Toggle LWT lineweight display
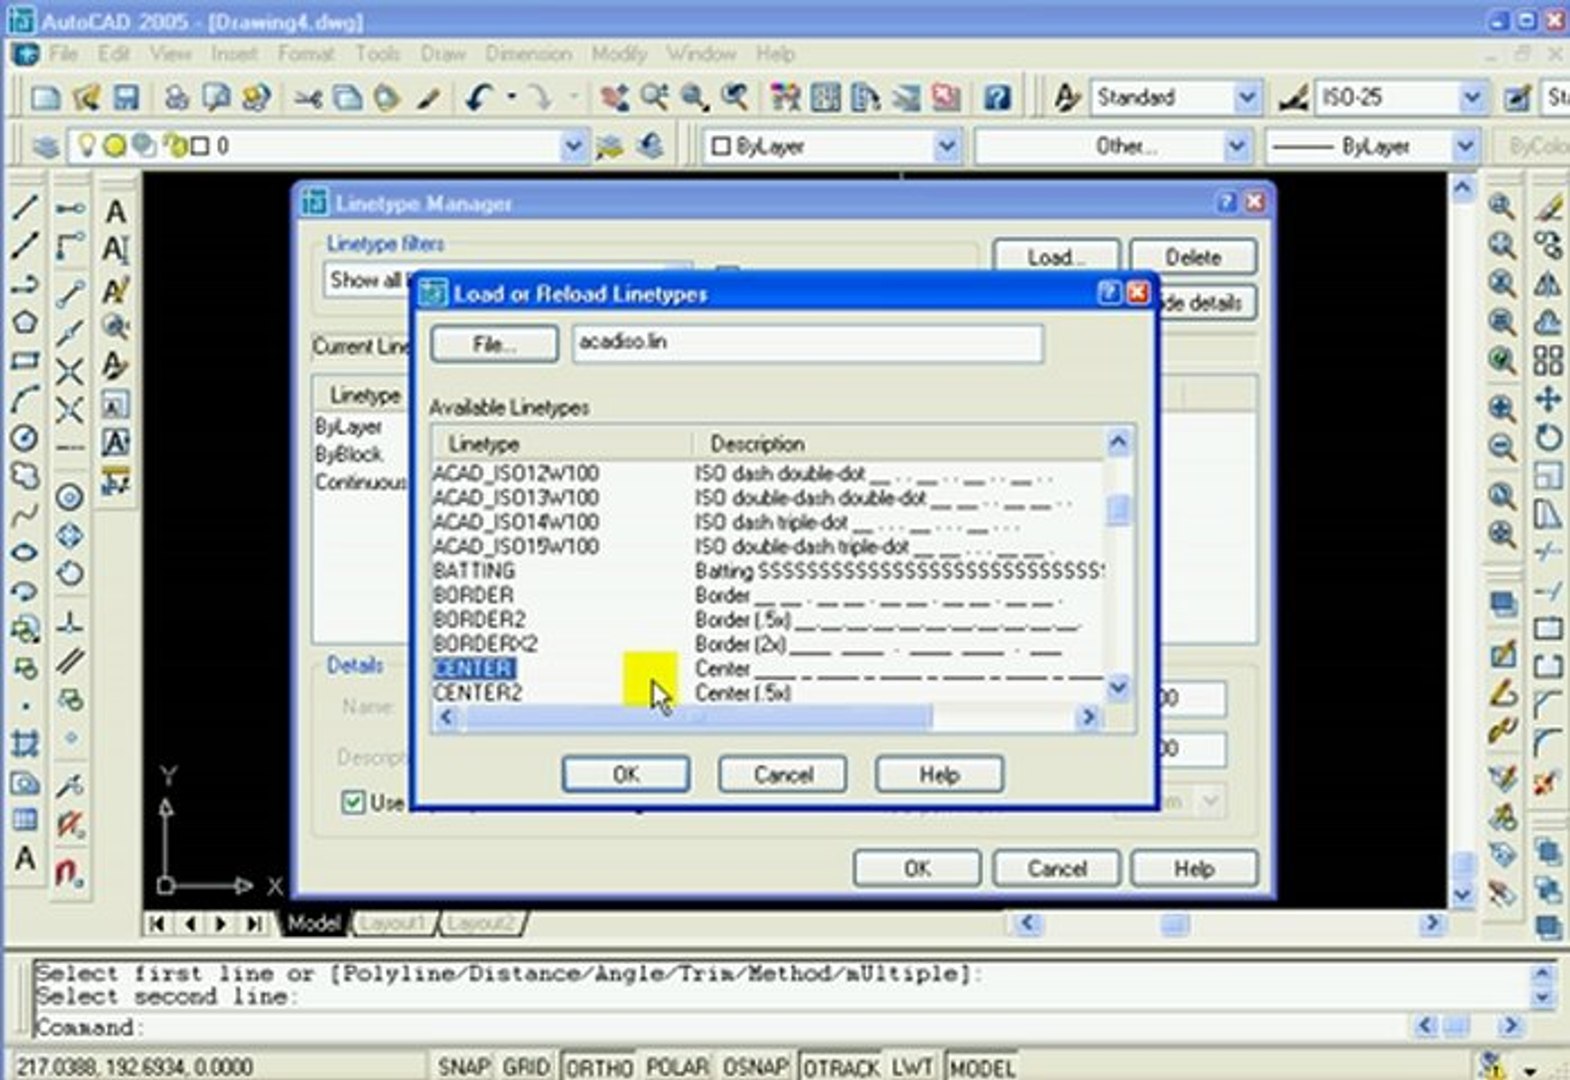The width and height of the screenshot is (1570, 1080). click(x=912, y=1067)
